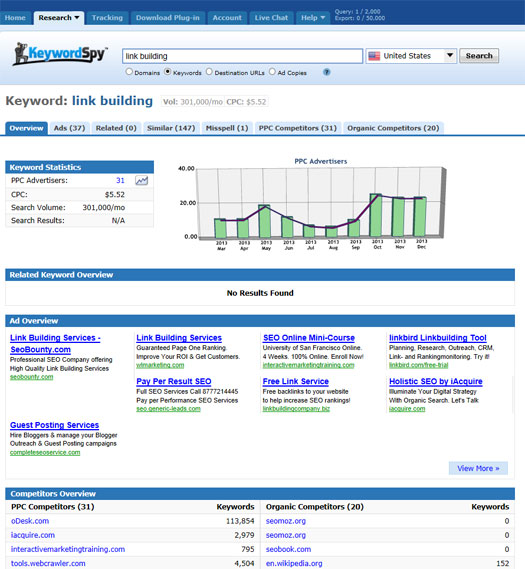Switch to Organic Competitors (20) tab

393,128
